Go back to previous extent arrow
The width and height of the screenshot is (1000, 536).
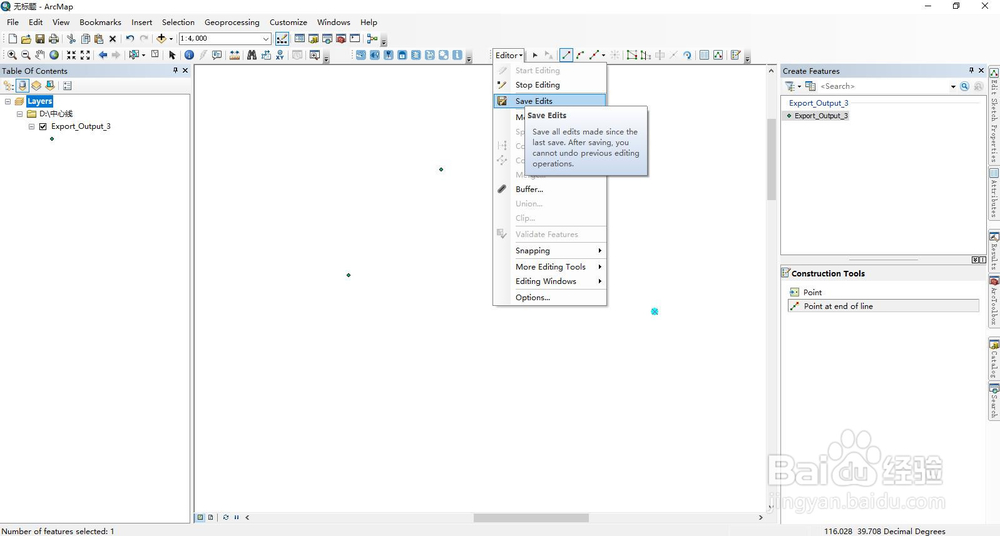(103, 55)
